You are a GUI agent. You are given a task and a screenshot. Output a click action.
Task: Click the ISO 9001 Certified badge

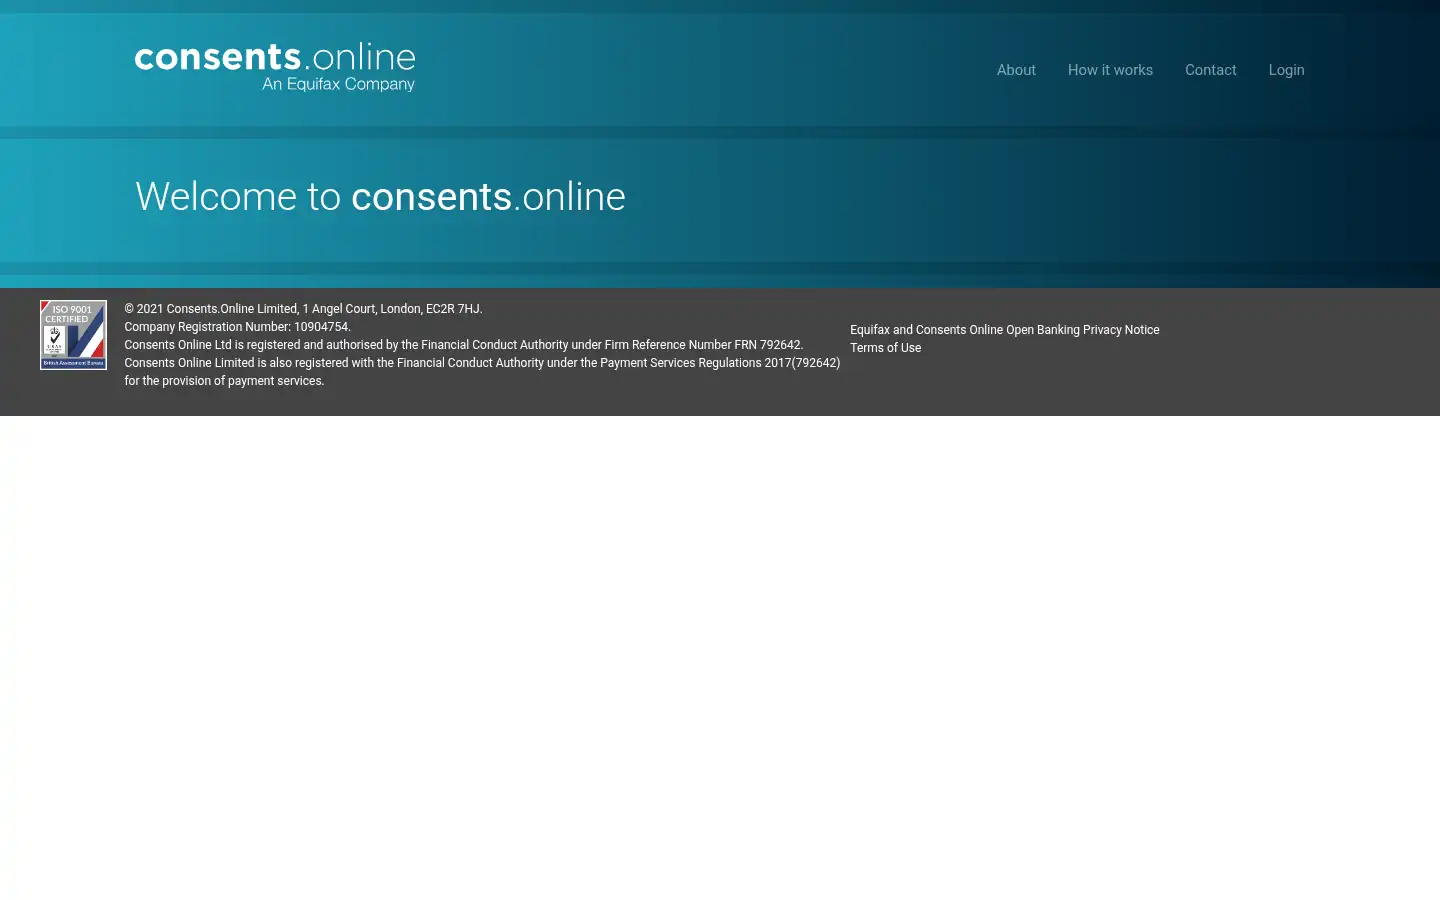click(73, 335)
